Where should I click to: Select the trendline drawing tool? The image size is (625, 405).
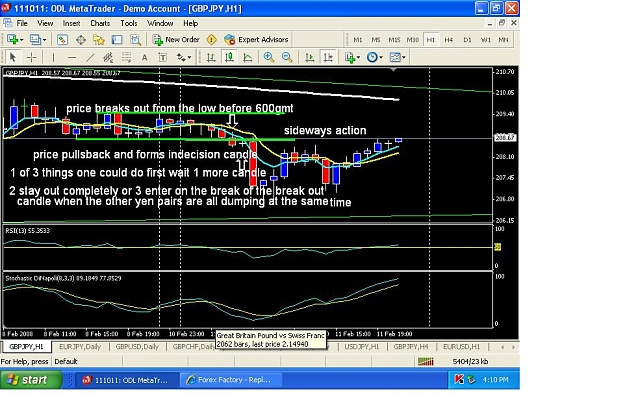[90, 57]
